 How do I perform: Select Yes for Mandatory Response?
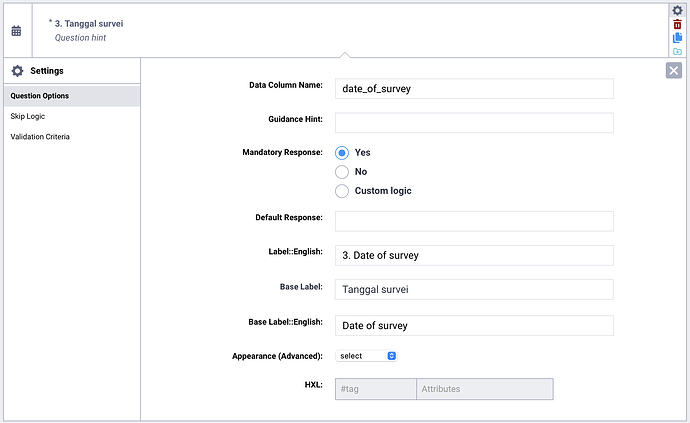tap(342, 153)
